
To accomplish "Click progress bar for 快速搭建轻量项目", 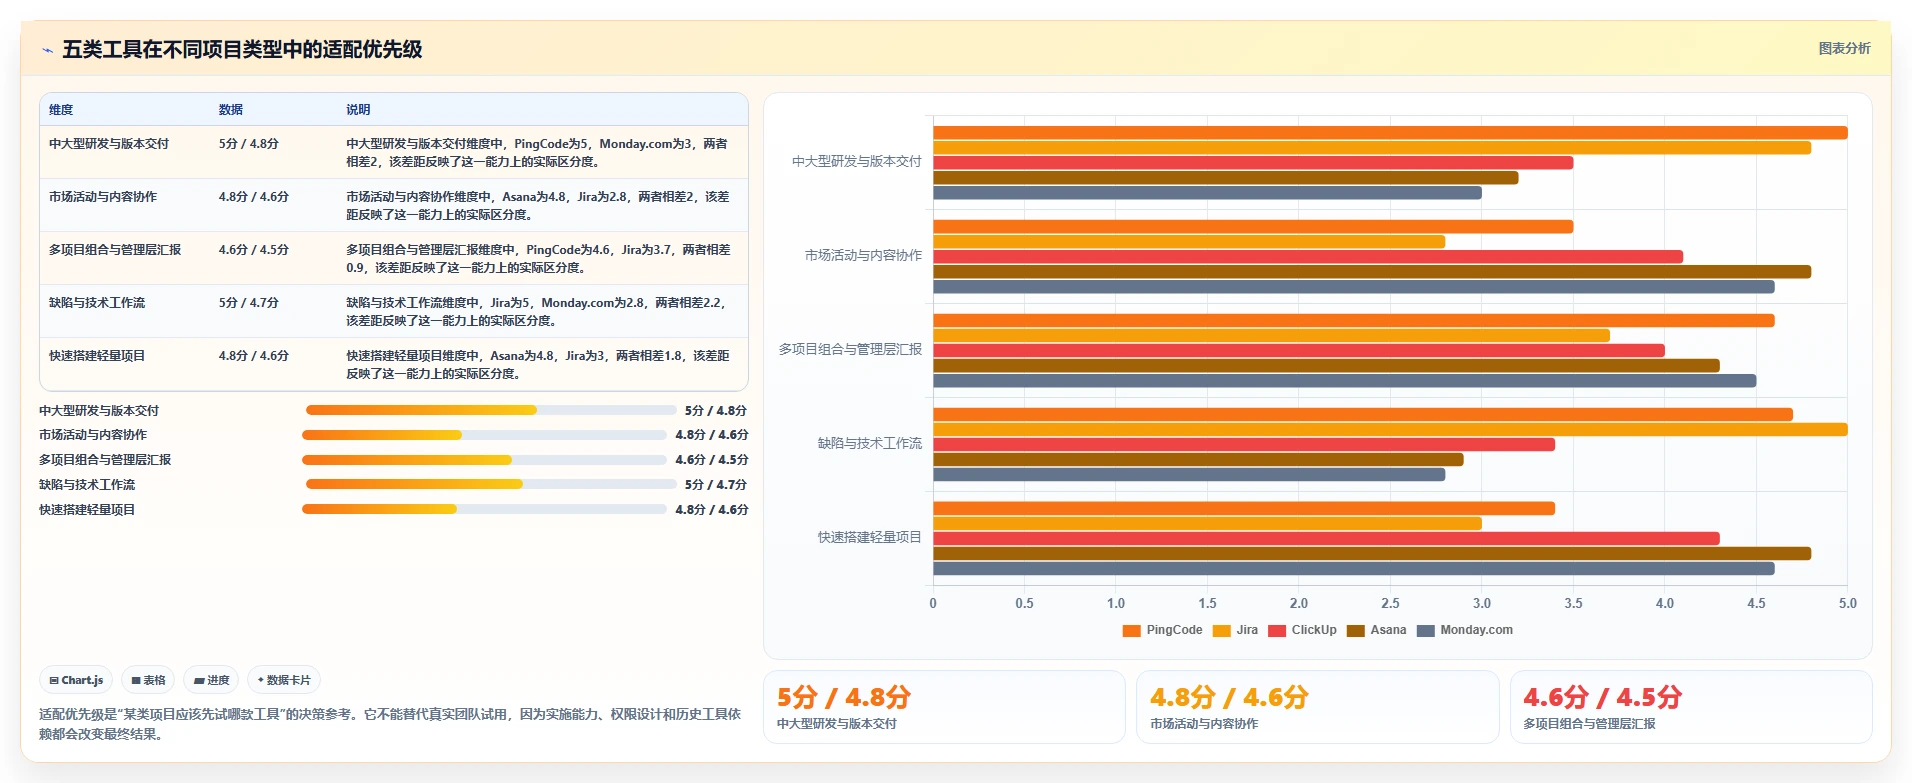I will pos(484,509).
